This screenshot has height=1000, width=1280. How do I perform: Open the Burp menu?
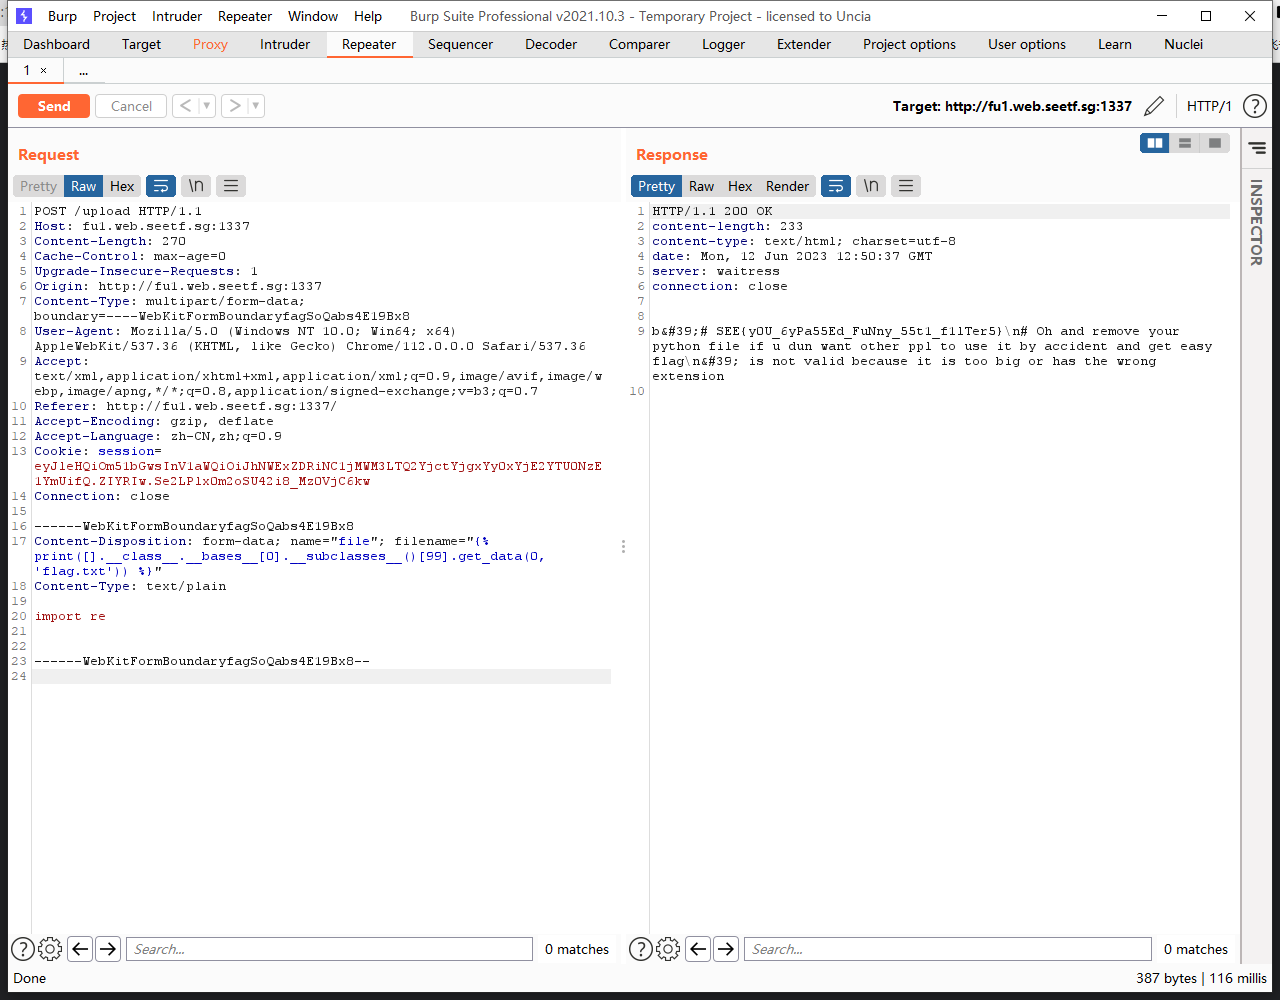coord(62,16)
